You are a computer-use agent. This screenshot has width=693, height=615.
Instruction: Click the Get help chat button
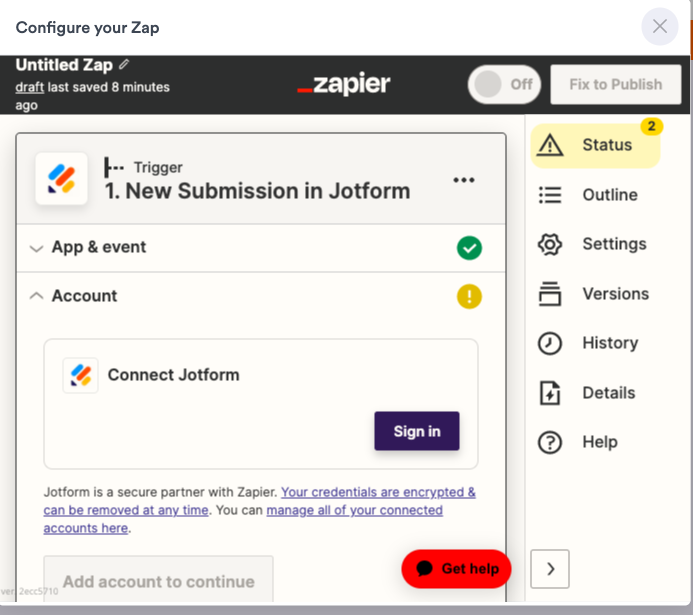456,569
